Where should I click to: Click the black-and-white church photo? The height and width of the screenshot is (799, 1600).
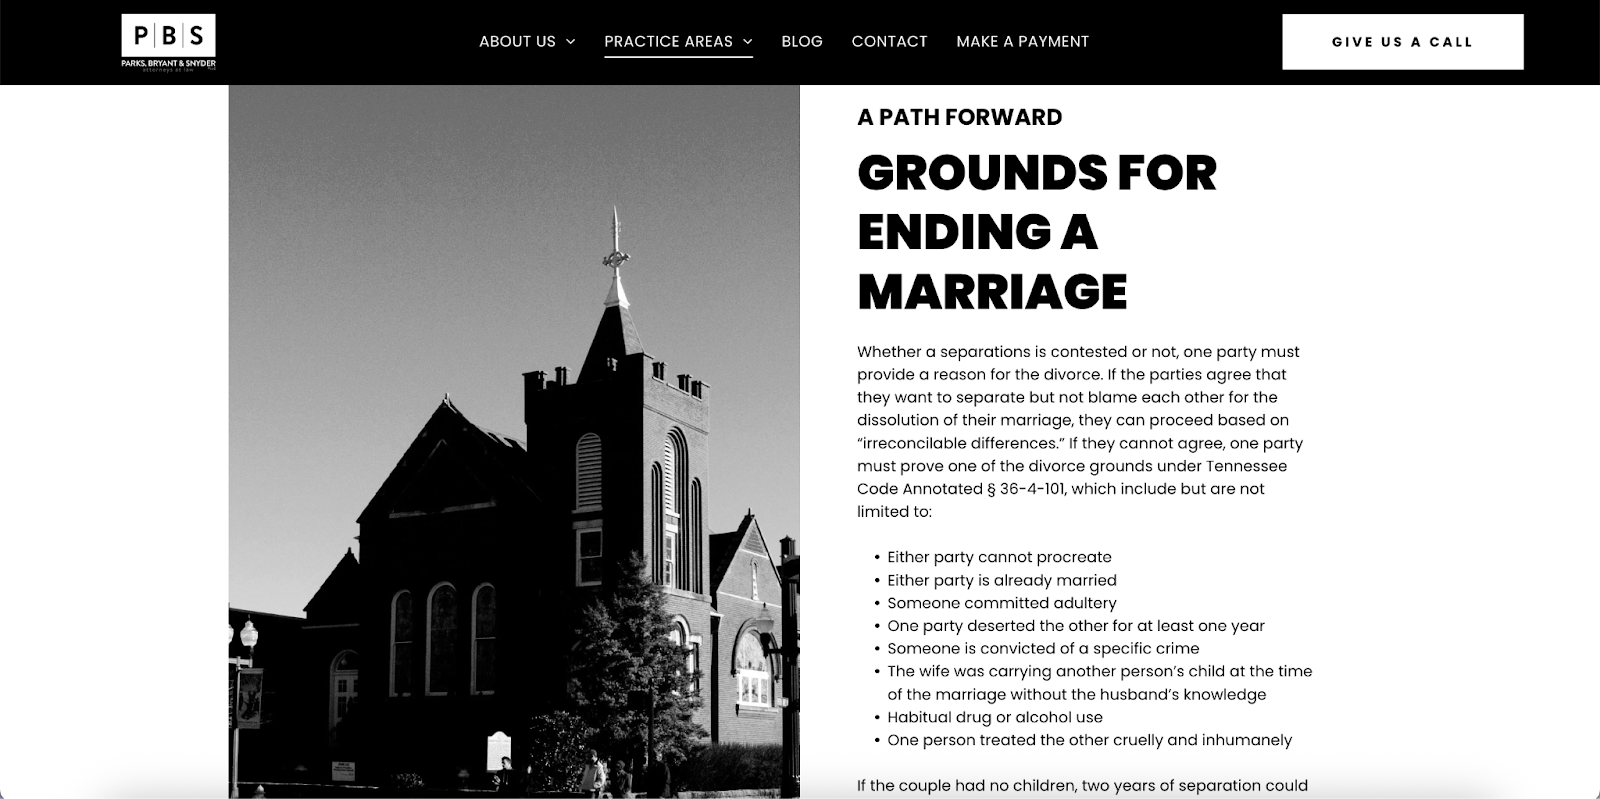(514, 440)
